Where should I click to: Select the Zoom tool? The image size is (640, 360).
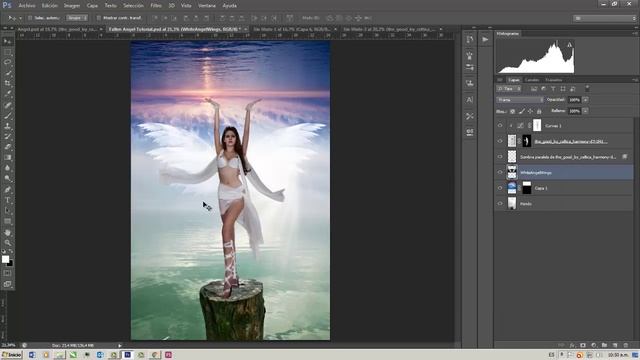click(x=7, y=243)
